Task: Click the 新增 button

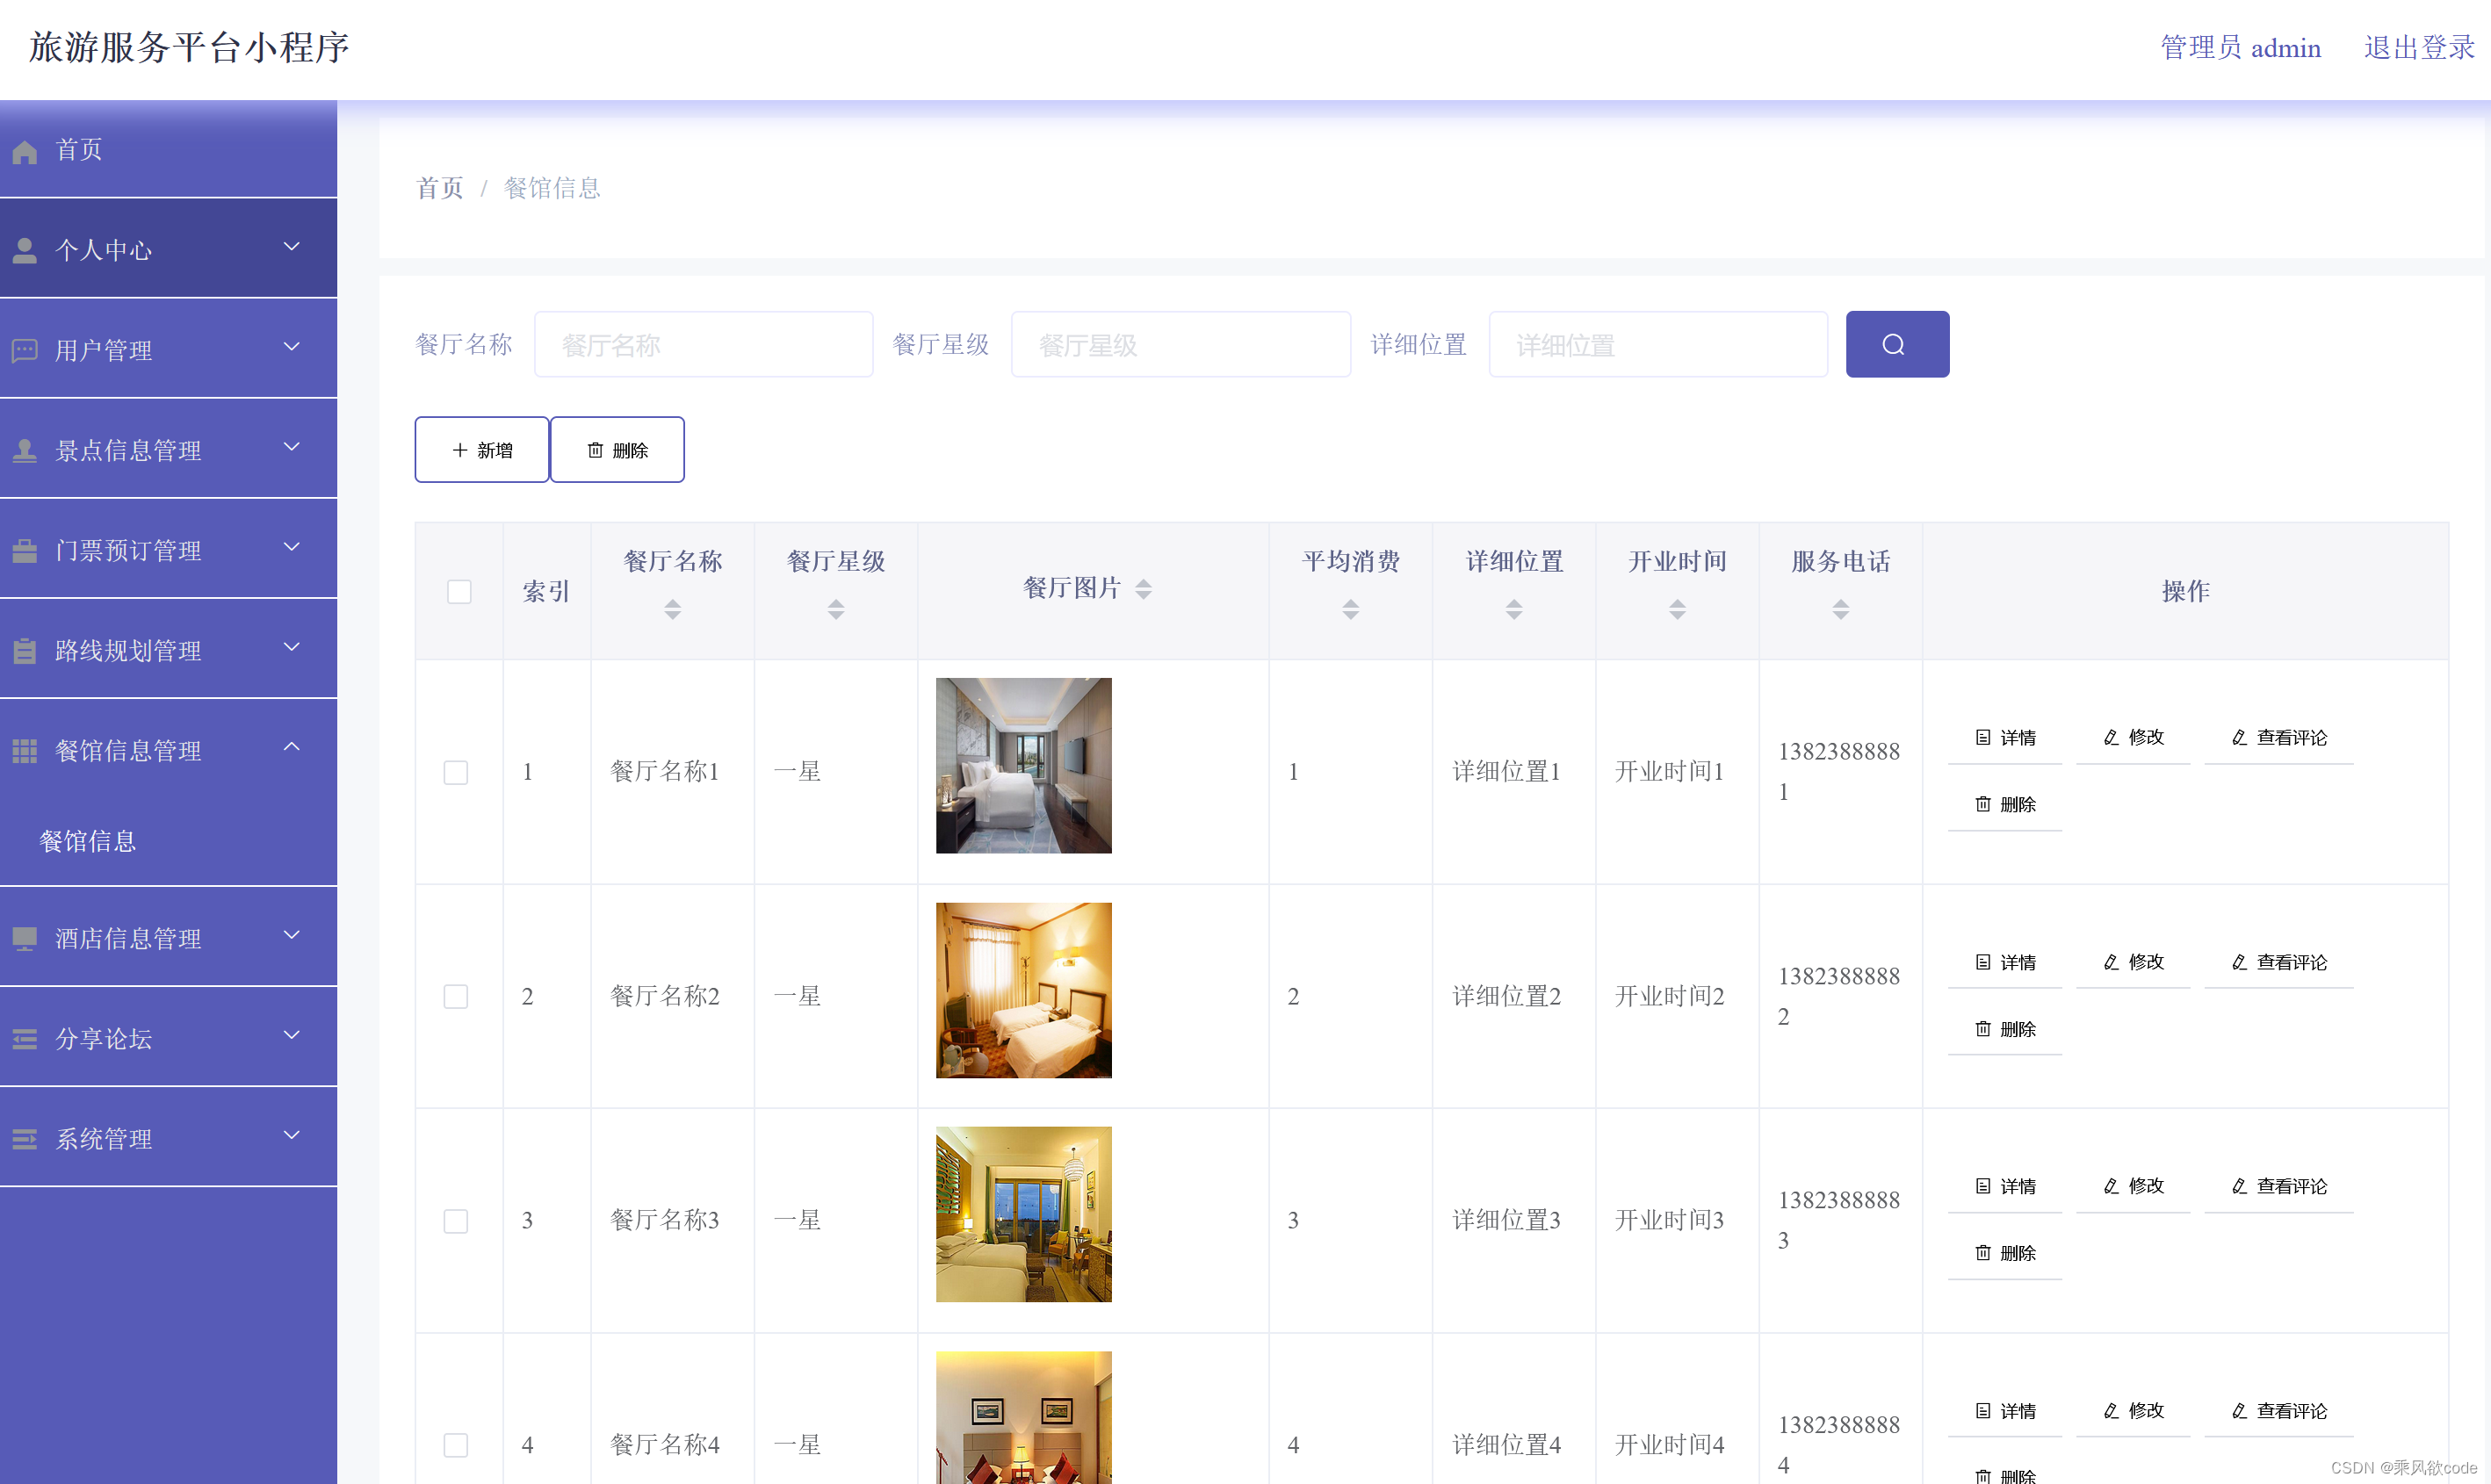Action: tap(481, 450)
